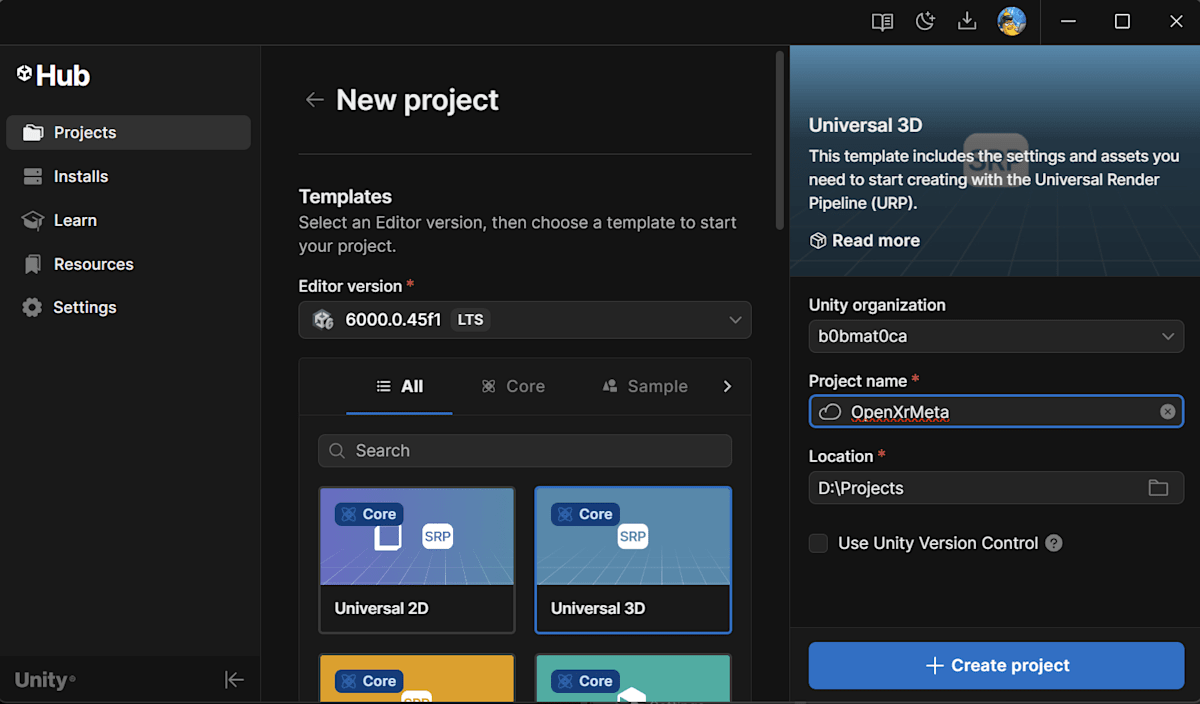Click the cloud icon in the Project name field
The width and height of the screenshot is (1200, 704).
(x=830, y=412)
